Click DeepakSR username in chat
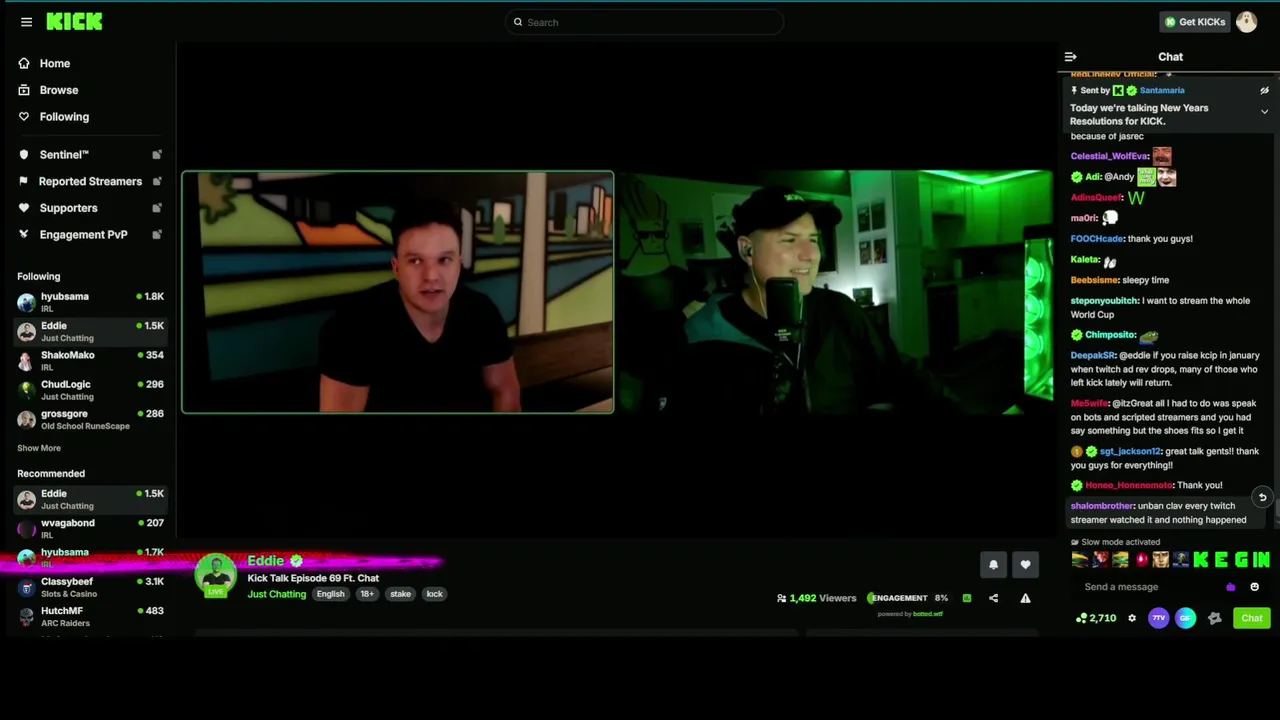This screenshot has height=720, width=1280. point(1092,355)
